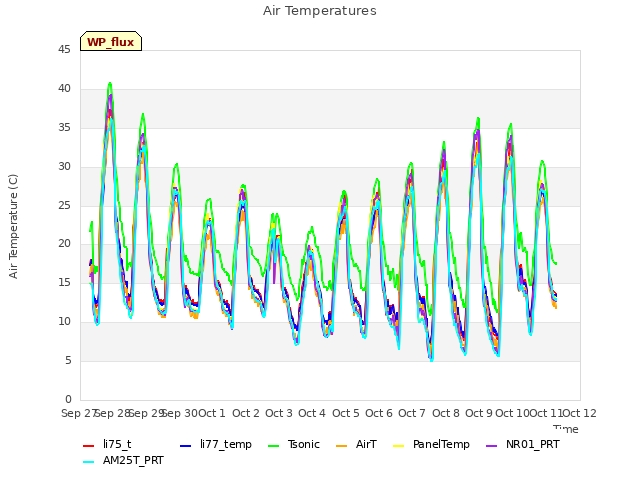Click the Oct 12 x-axis tick label
This screenshot has height=480, width=640.
pyautogui.click(x=580, y=413)
